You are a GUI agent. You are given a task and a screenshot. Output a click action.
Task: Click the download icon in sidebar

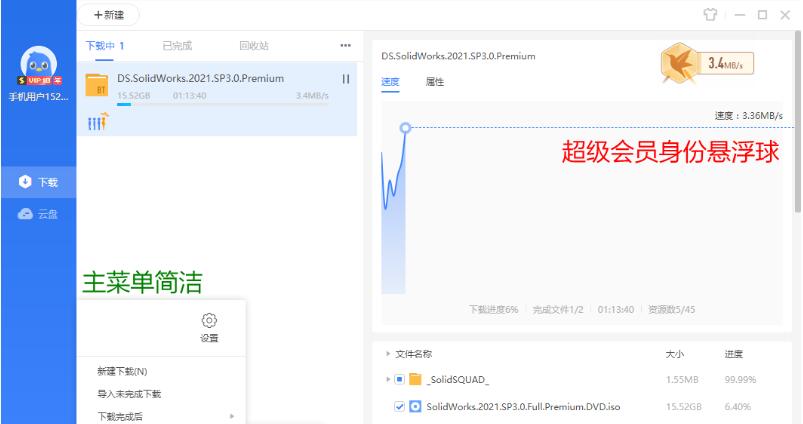[25, 182]
